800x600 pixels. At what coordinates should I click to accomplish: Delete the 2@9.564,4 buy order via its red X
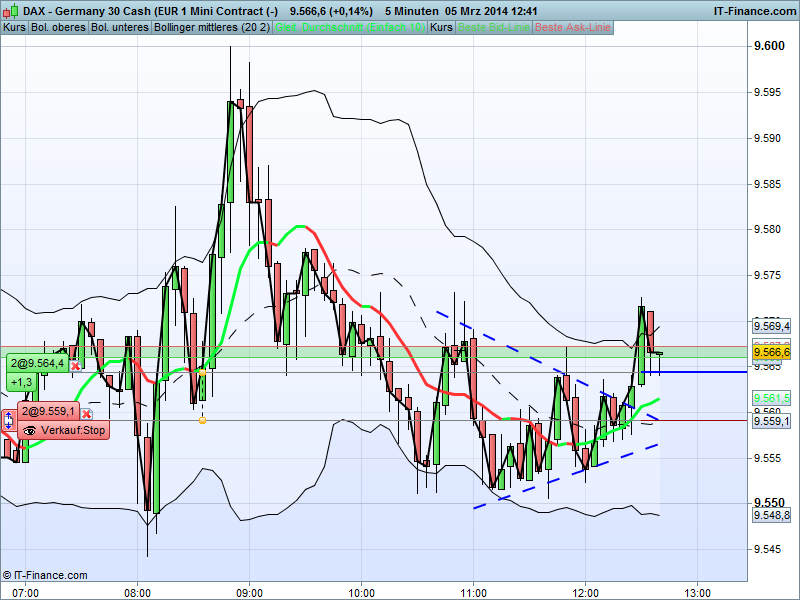pos(75,366)
